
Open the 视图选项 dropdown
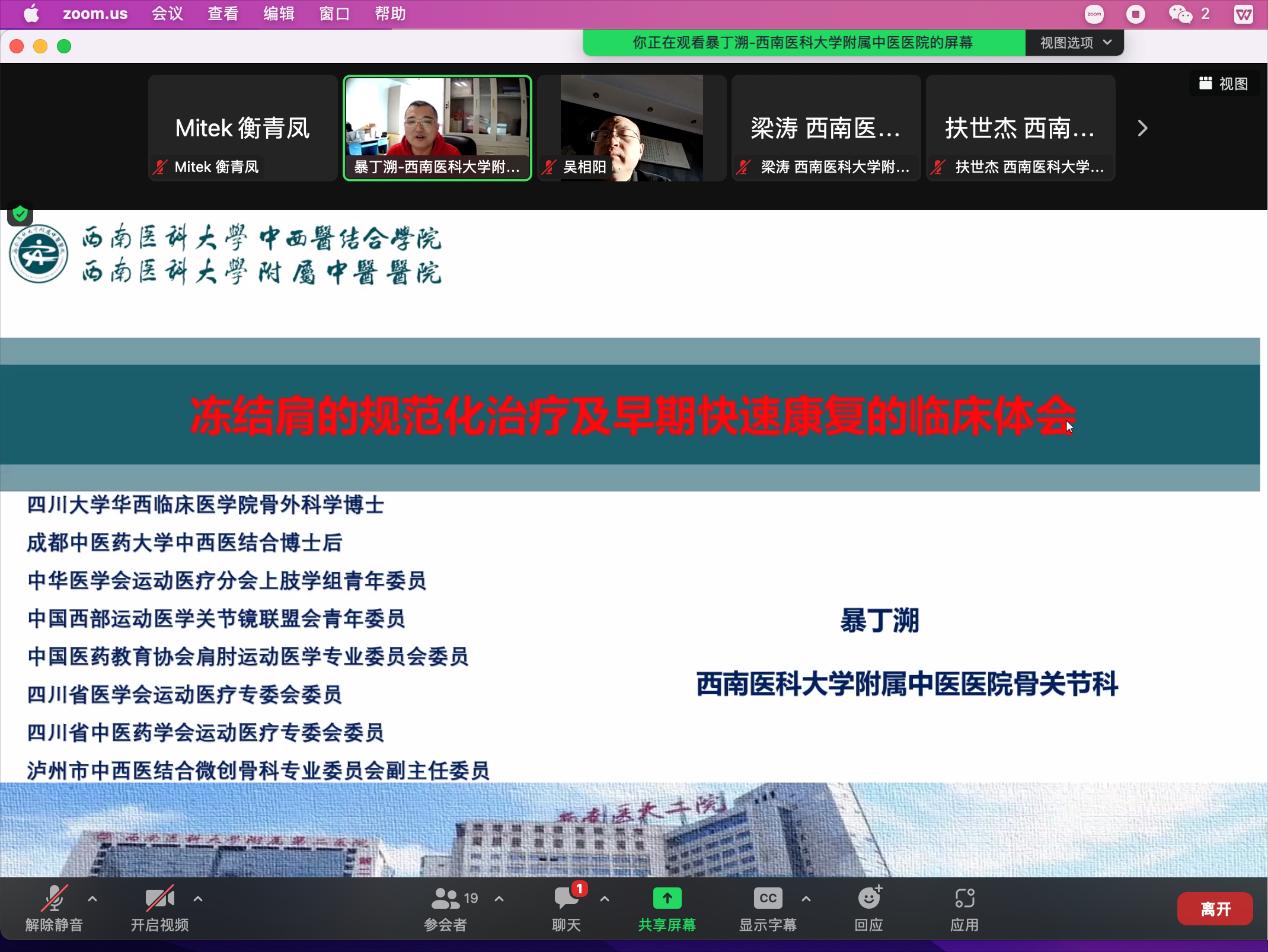coord(1075,42)
